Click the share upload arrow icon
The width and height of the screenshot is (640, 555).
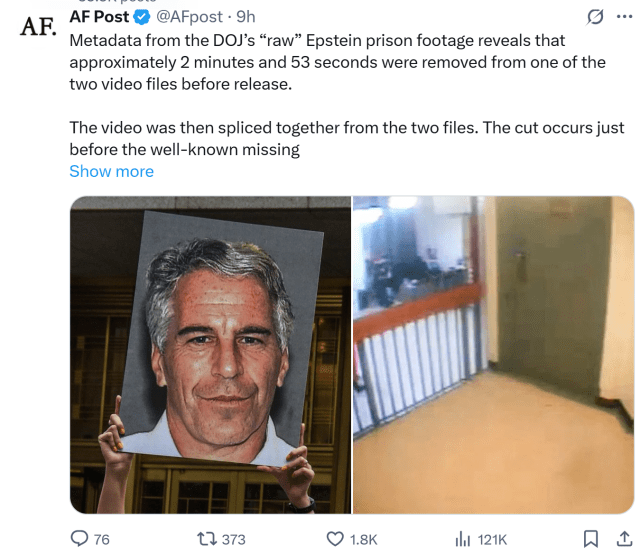624,538
